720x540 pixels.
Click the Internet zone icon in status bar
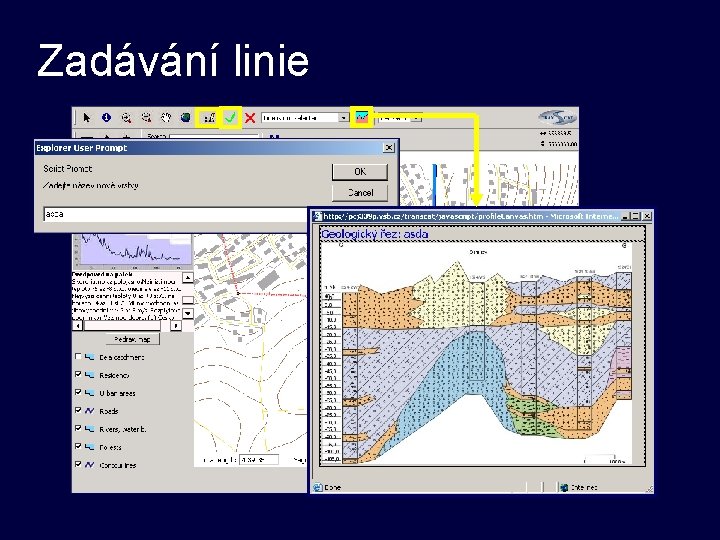tap(564, 487)
